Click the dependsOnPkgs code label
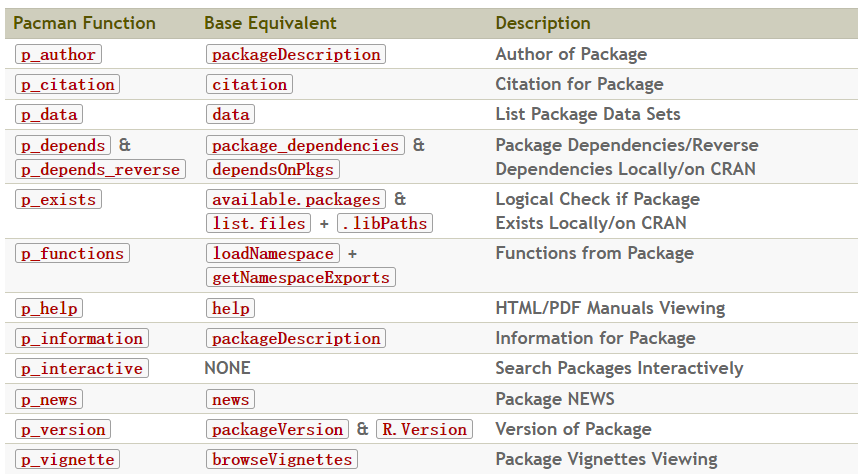Screen dimensions: 861x474 point(273,169)
